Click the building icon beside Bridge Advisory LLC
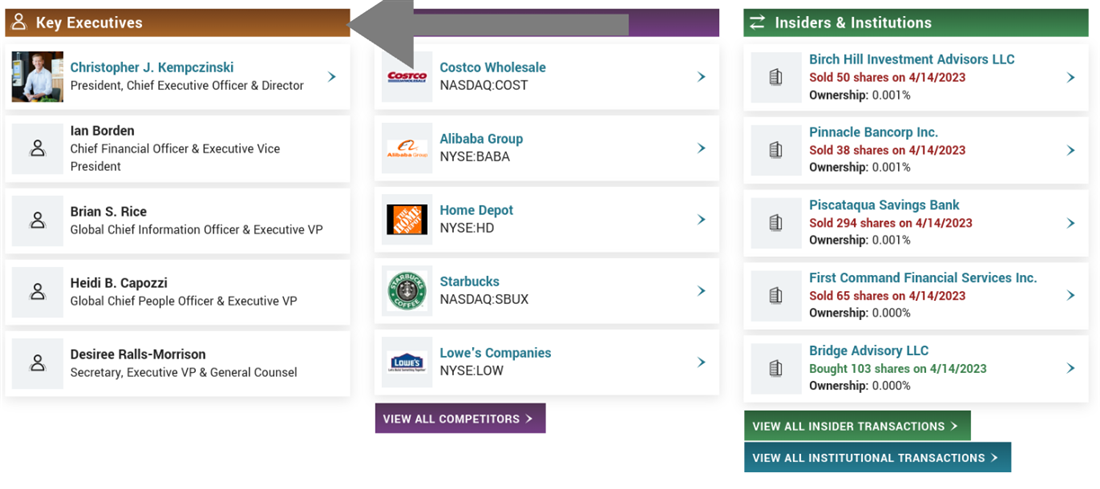The width and height of the screenshot is (1100, 489). pyautogui.click(x=775, y=368)
